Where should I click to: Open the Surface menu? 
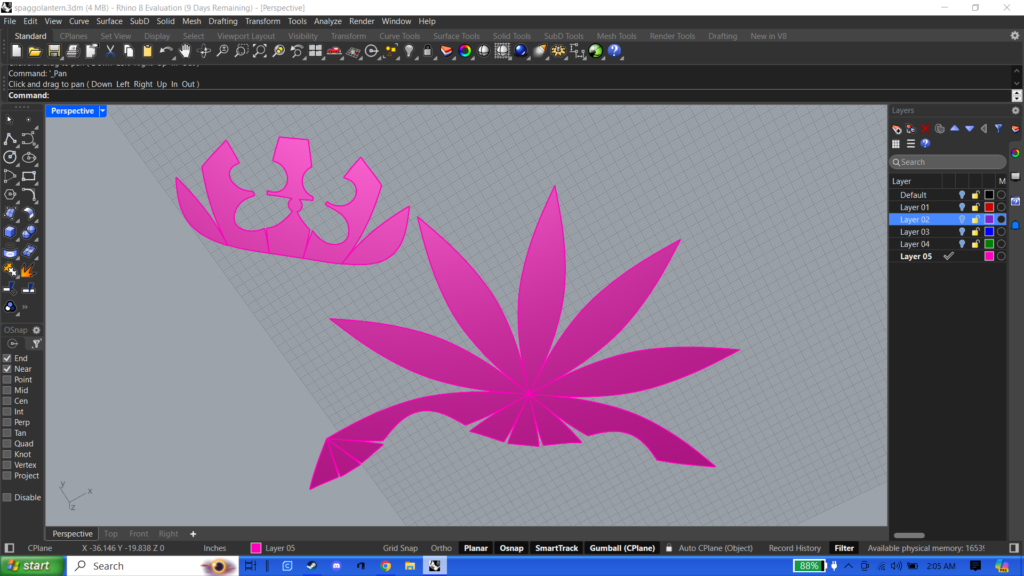click(109, 21)
